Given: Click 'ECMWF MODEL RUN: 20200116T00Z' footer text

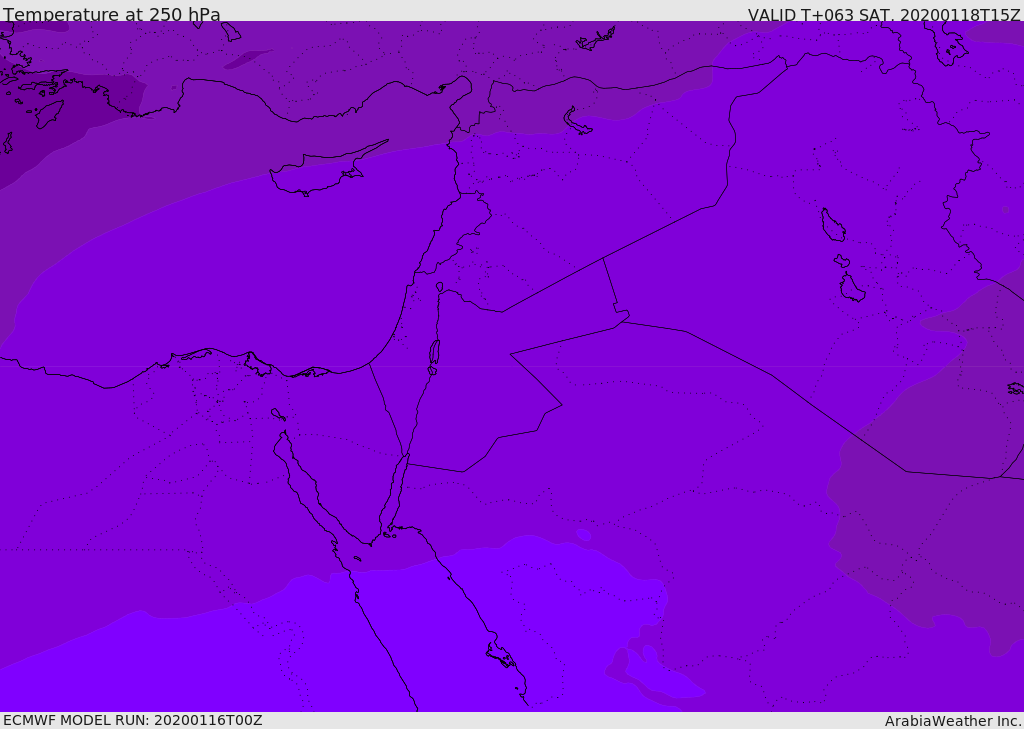Looking at the screenshot, I should pyautogui.click(x=133, y=720).
